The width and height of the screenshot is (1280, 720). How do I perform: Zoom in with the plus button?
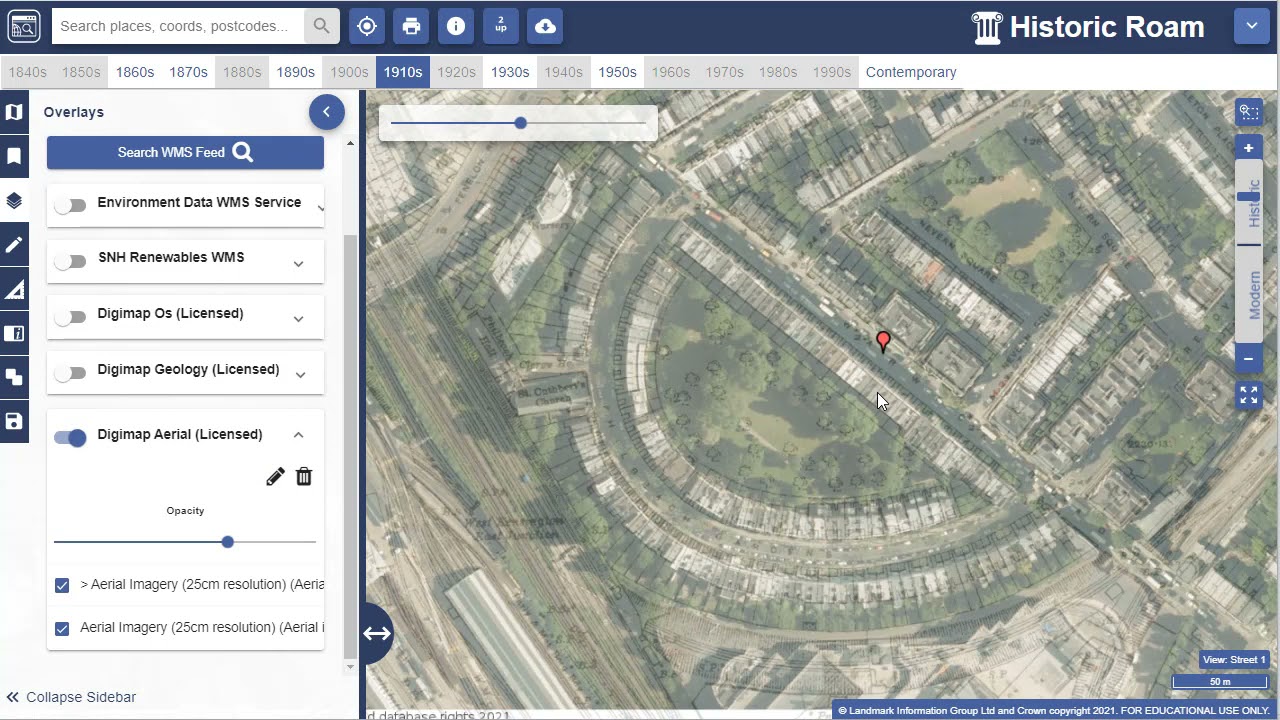pyautogui.click(x=1248, y=148)
